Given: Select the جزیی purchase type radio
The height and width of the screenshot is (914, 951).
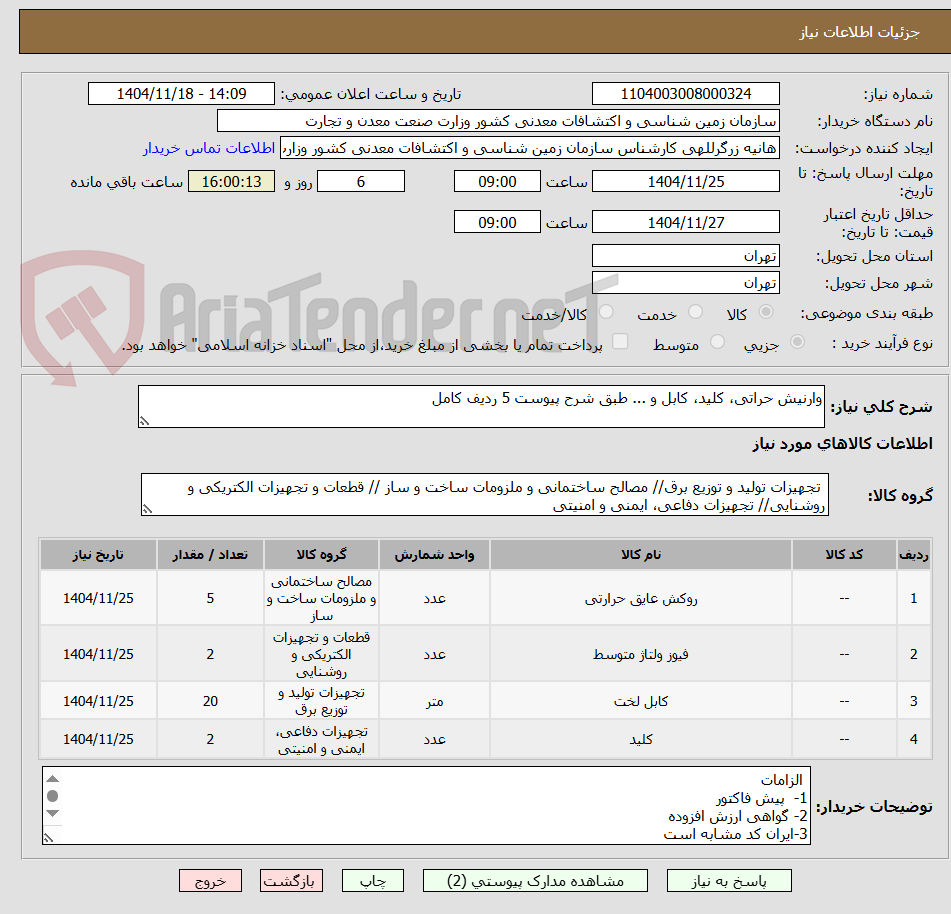Looking at the screenshot, I should tap(797, 342).
